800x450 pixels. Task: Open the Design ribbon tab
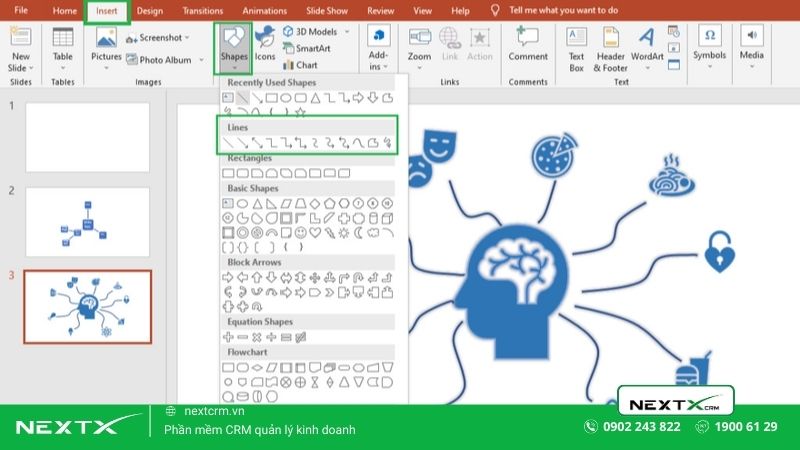click(x=149, y=11)
